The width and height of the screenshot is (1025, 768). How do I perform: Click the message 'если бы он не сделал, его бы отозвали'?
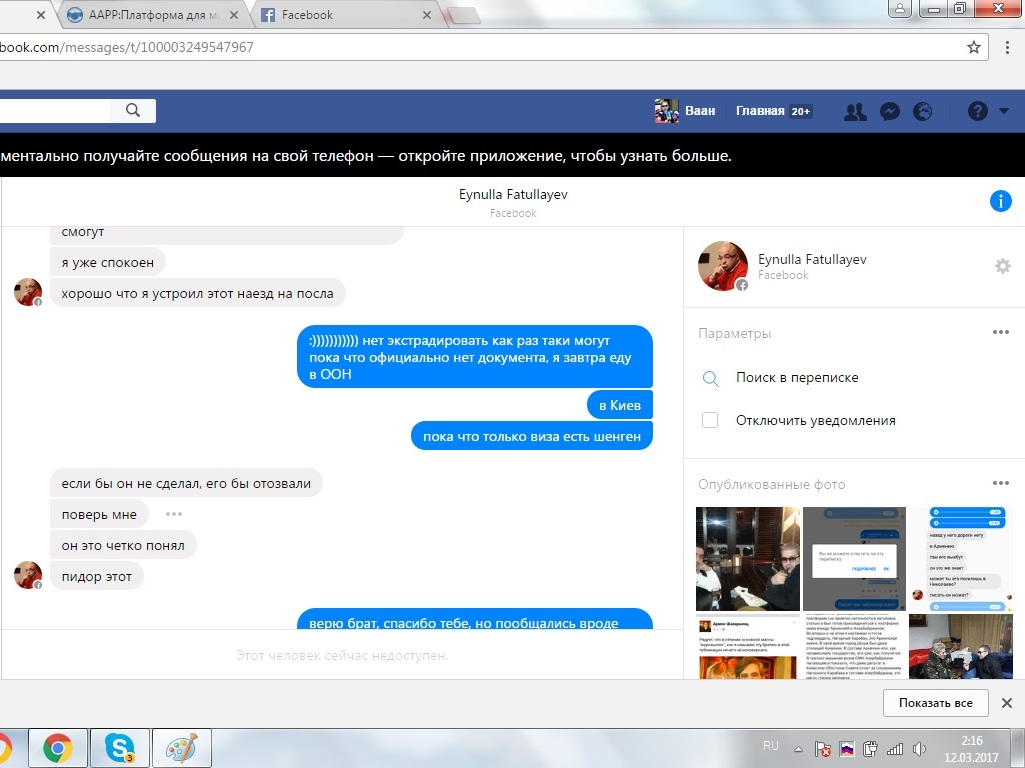(186, 484)
